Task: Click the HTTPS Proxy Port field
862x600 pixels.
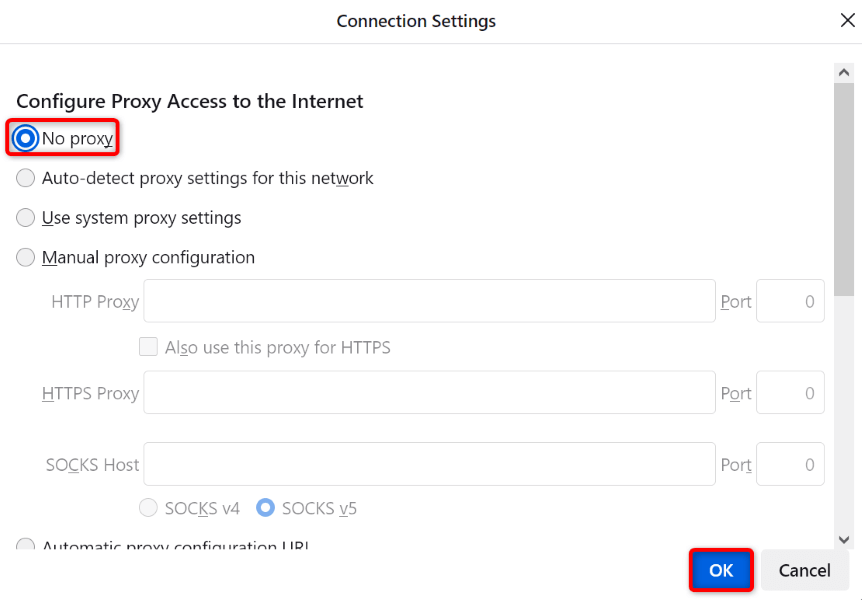Action: (790, 392)
